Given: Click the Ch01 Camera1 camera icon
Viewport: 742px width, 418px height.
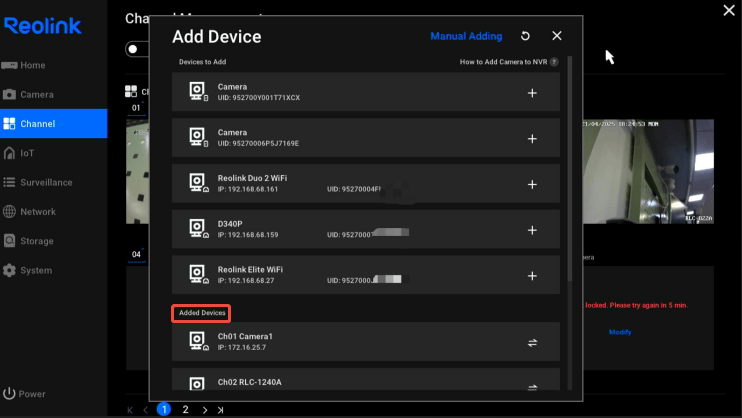Looking at the screenshot, I should pos(198,341).
